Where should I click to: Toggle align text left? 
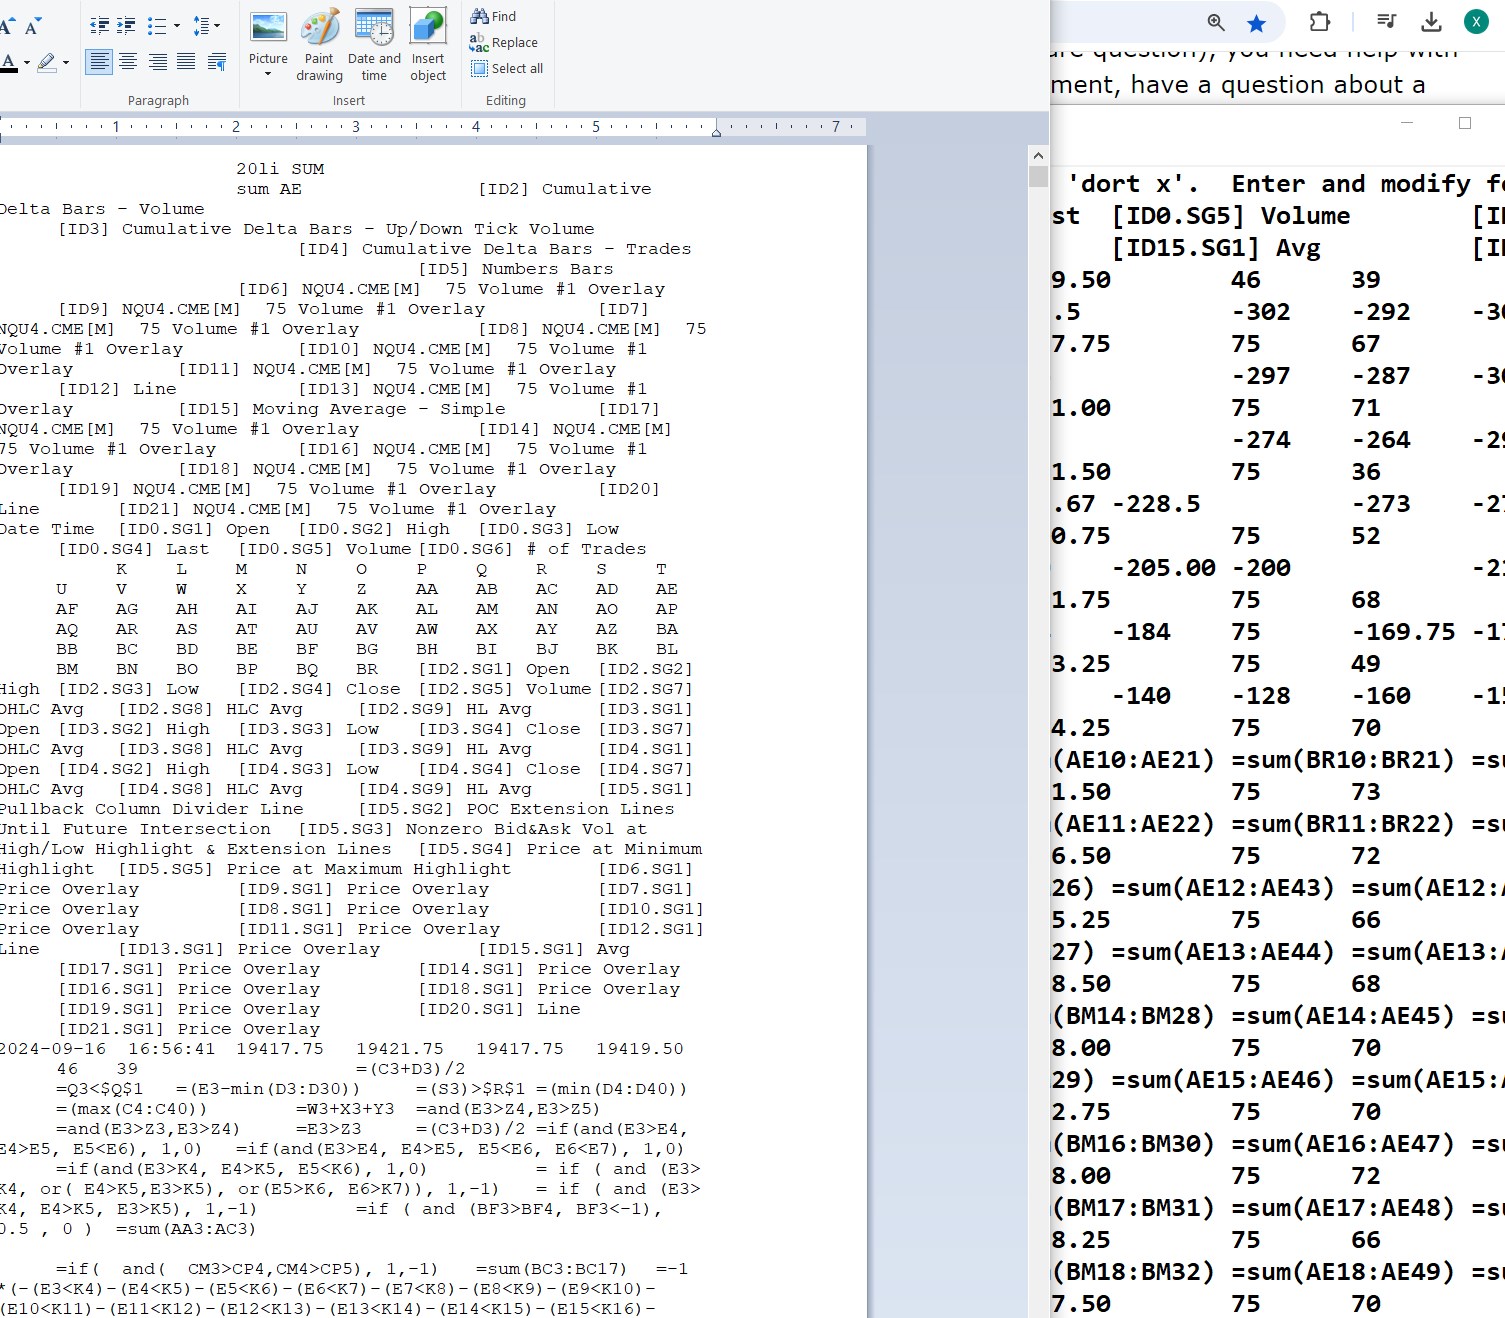(x=99, y=62)
